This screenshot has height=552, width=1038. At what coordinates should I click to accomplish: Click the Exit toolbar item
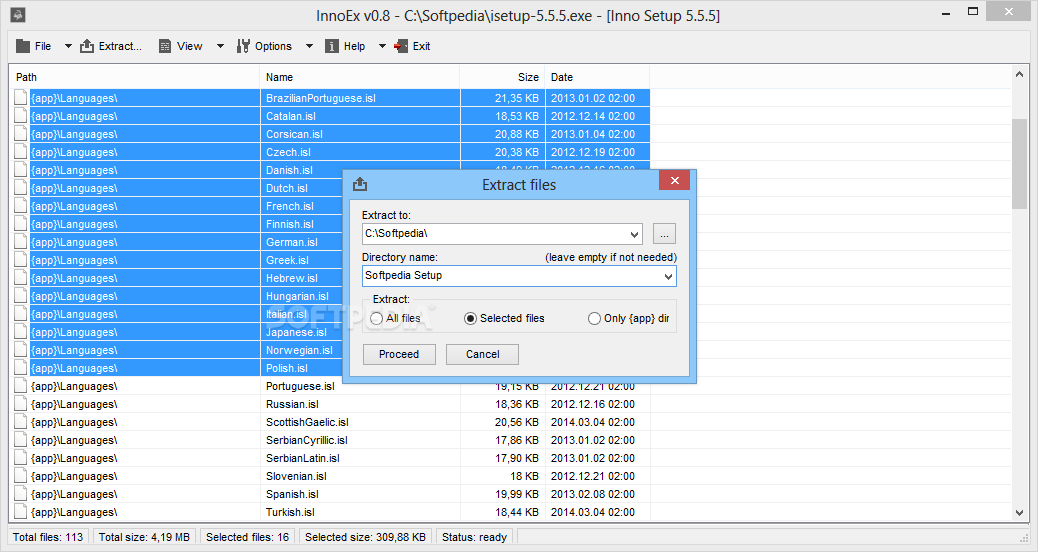(412, 46)
